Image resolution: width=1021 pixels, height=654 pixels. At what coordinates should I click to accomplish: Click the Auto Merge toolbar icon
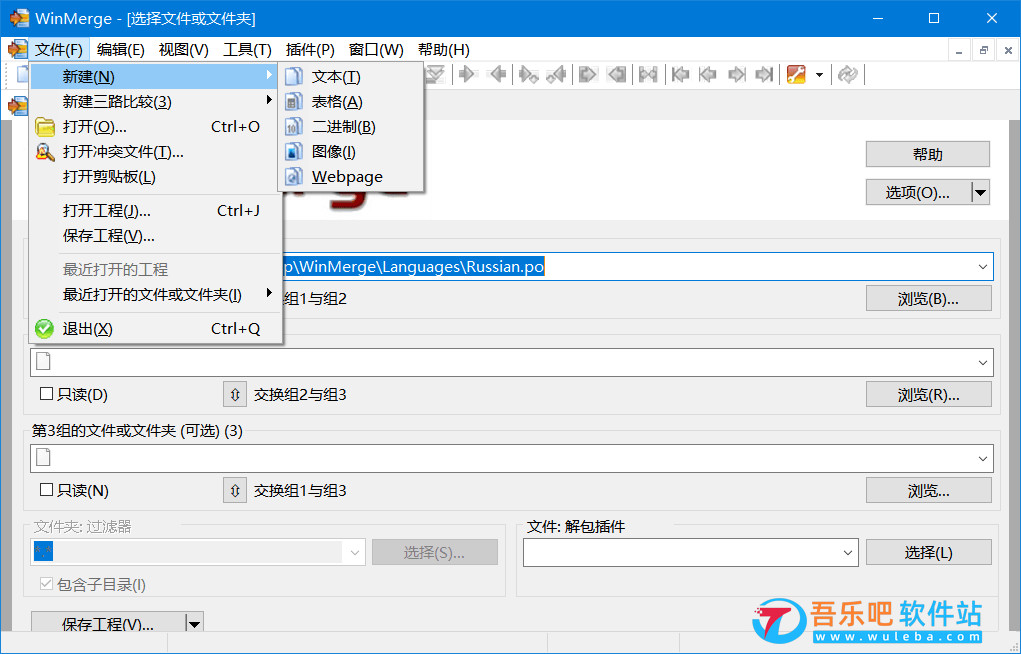pyautogui.click(x=648, y=75)
